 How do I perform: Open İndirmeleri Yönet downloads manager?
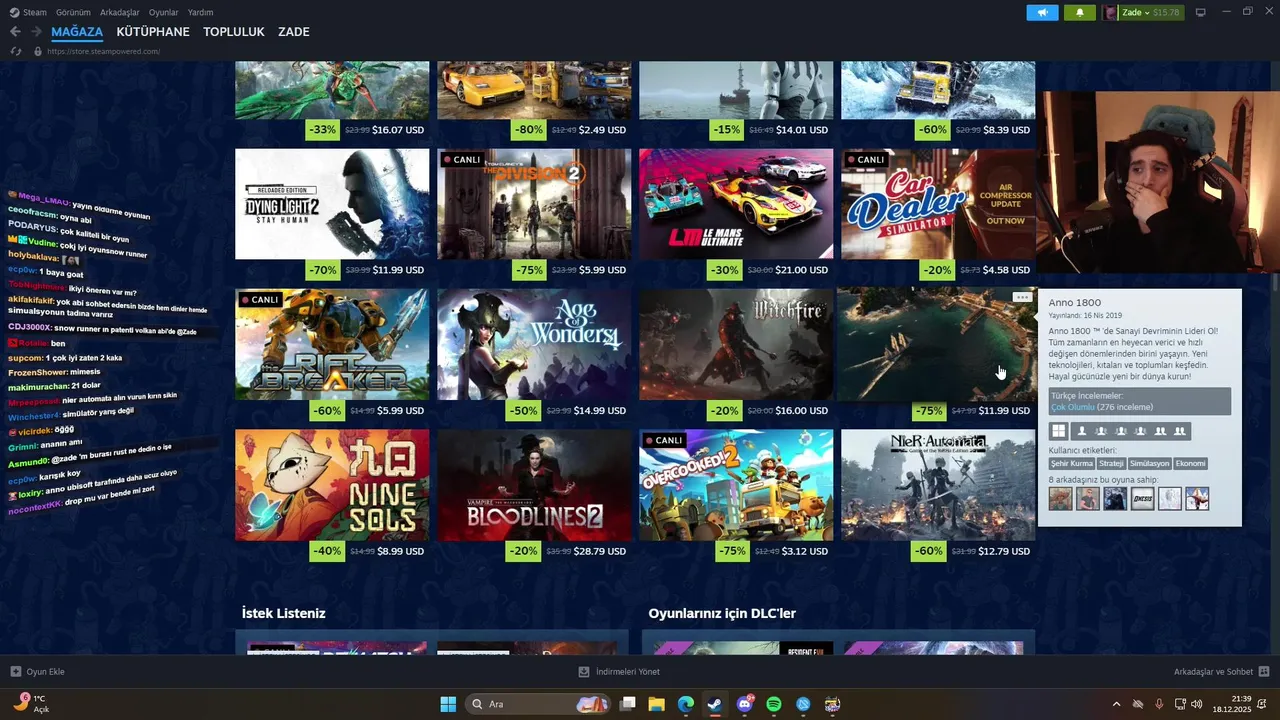619,672
